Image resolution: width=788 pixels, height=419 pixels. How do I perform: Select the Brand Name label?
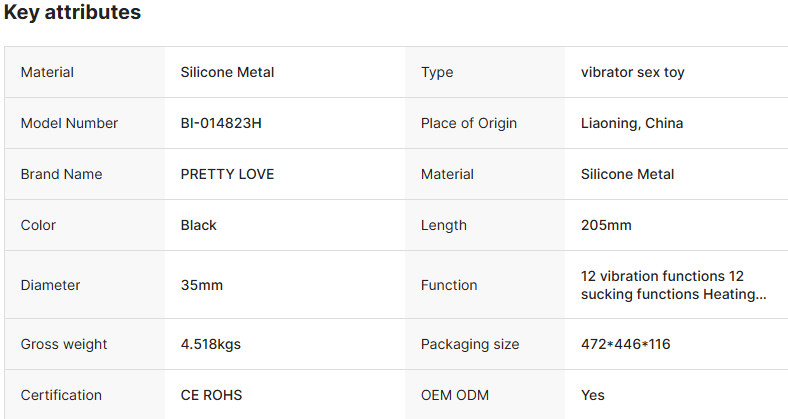tap(61, 174)
